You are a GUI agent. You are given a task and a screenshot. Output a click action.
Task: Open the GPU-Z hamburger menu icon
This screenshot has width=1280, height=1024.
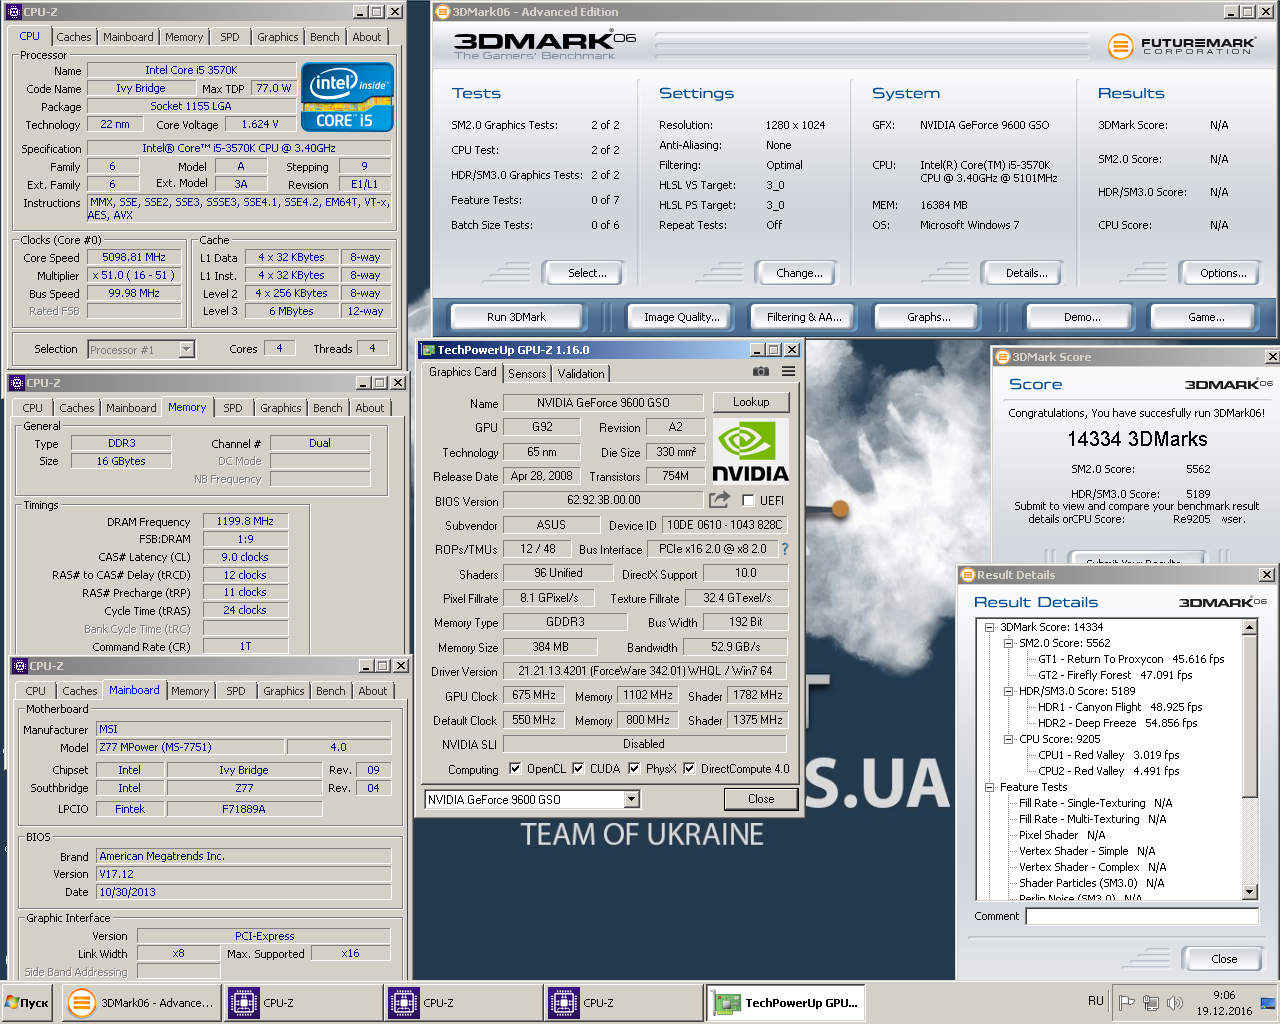point(788,371)
